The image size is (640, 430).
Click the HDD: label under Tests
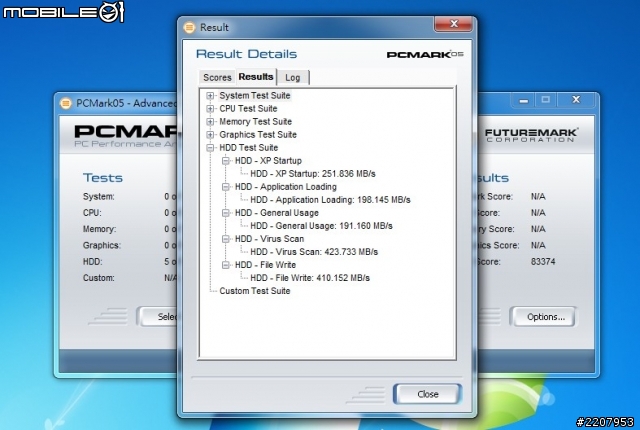[x=93, y=262]
